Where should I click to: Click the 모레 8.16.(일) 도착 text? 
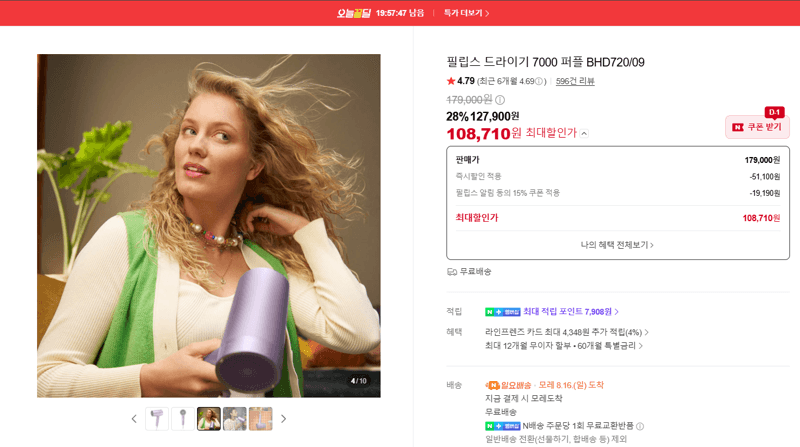coord(571,385)
